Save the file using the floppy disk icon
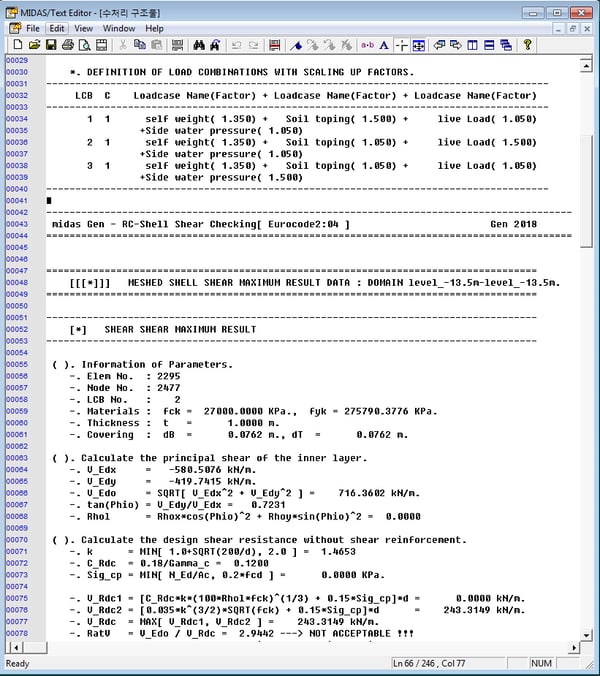The image size is (600, 676). [x=51, y=45]
